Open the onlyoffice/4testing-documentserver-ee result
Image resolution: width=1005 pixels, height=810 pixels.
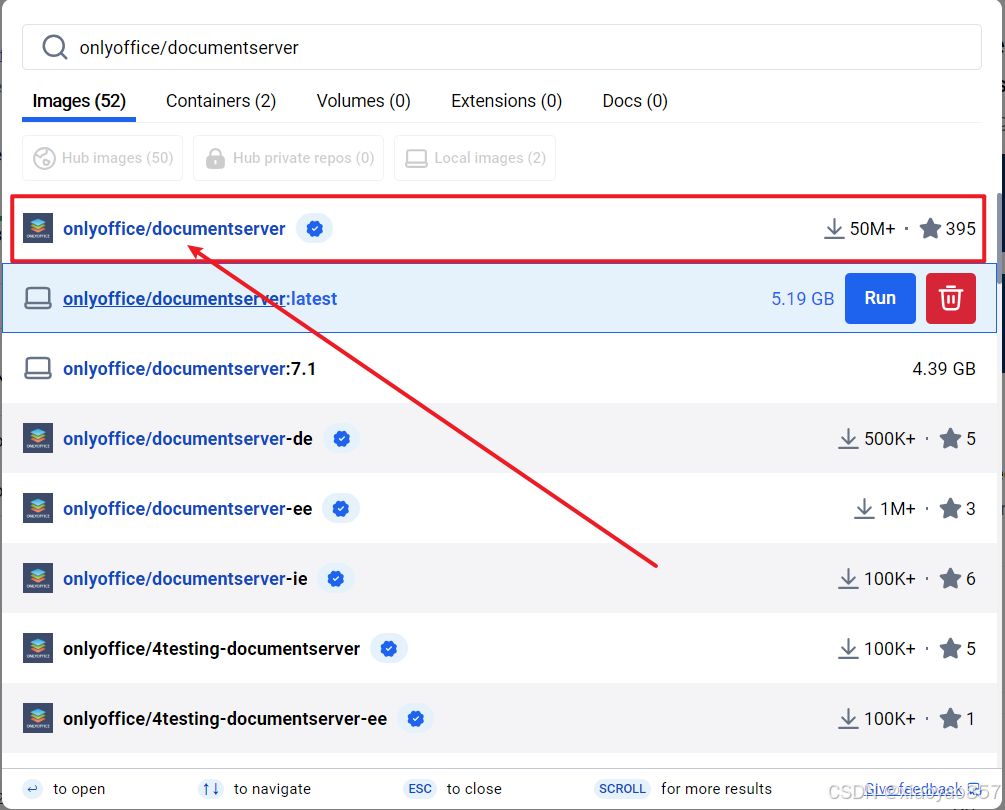pyautogui.click(x=225, y=718)
